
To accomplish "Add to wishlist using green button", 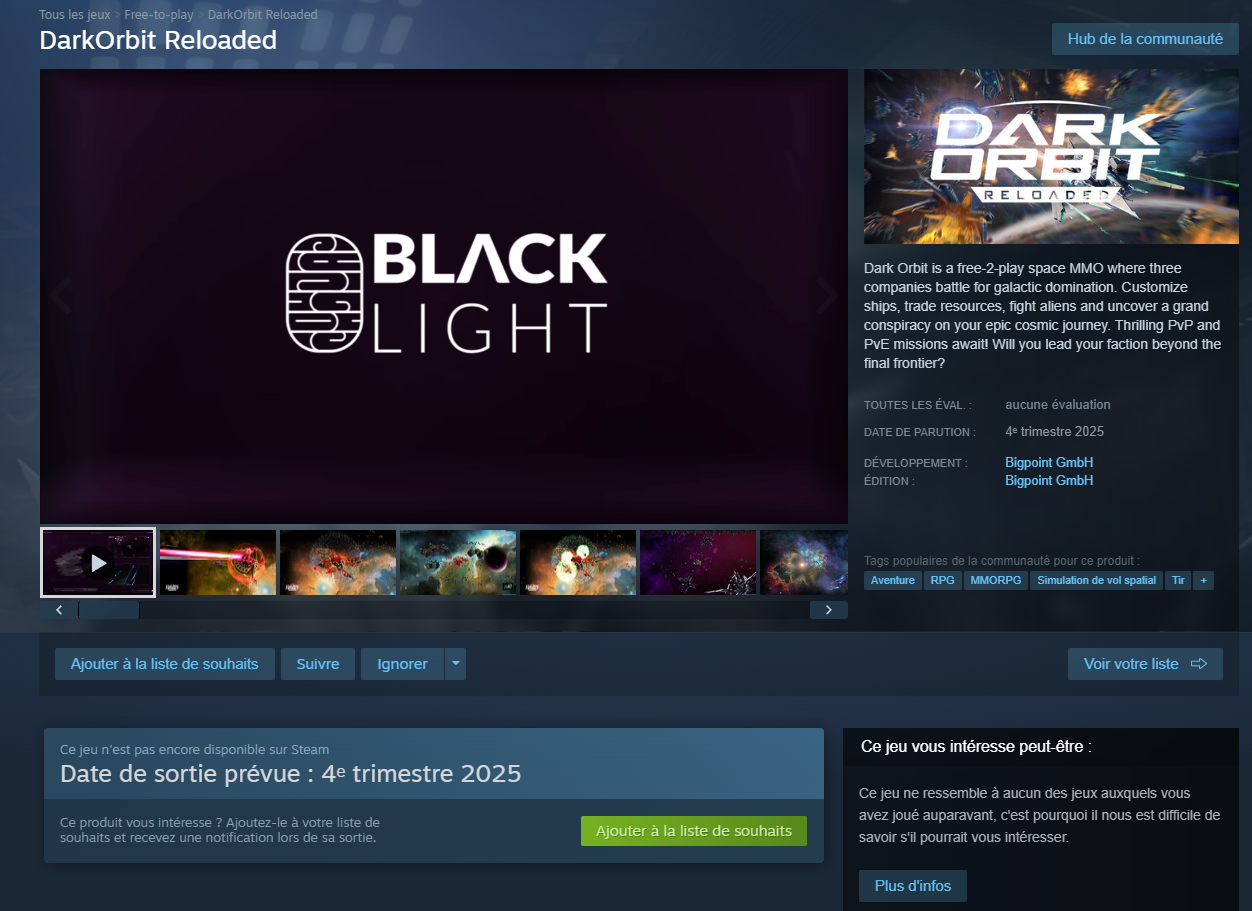I will tap(694, 831).
